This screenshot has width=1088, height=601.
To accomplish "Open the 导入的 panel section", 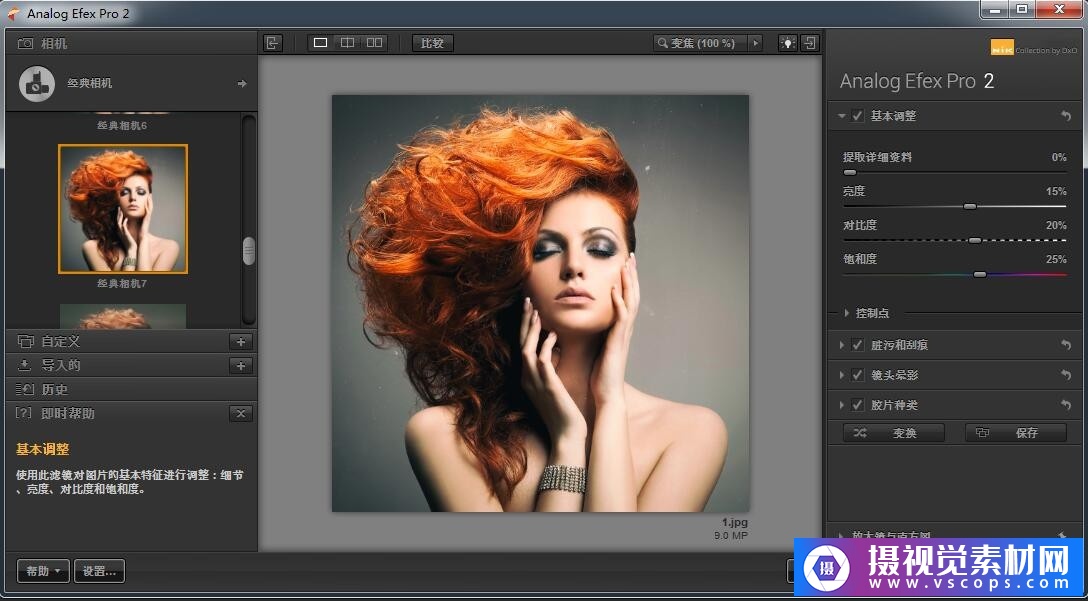I will pos(60,365).
